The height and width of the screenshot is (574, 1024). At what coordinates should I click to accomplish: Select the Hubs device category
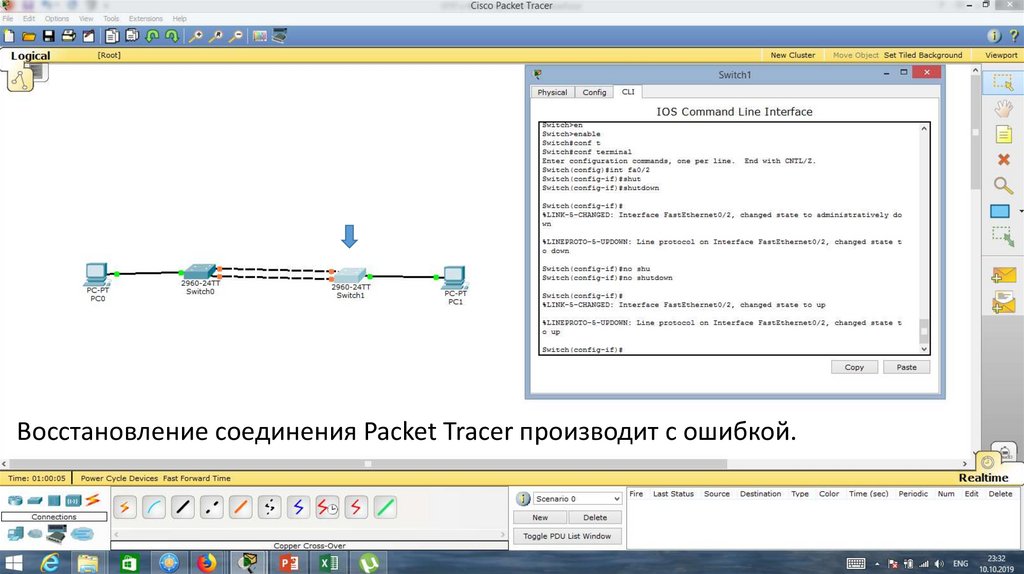tap(54, 501)
